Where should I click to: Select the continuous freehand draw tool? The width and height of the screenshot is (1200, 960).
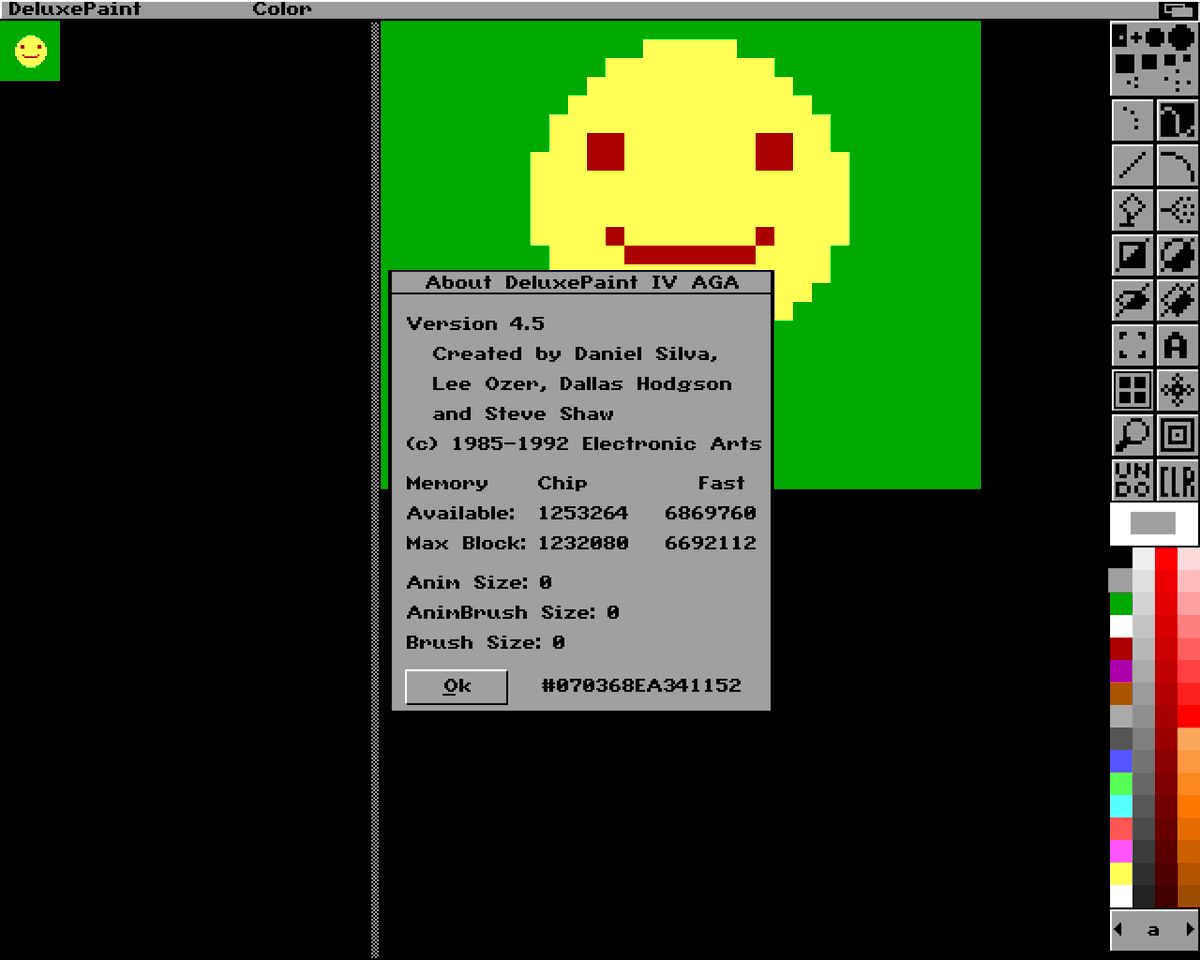1178,120
